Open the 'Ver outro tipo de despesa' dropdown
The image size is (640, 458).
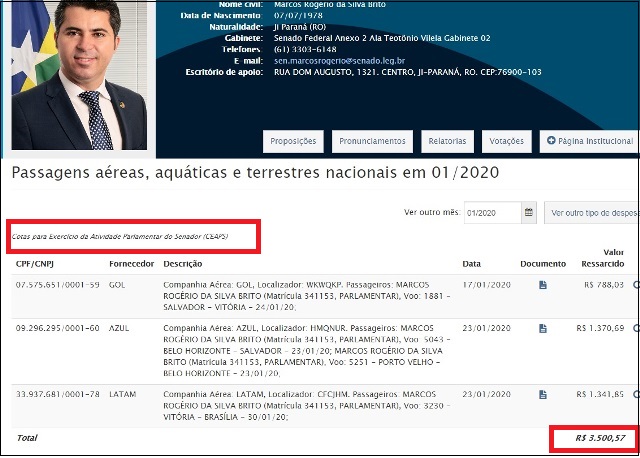[x=593, y=213]
